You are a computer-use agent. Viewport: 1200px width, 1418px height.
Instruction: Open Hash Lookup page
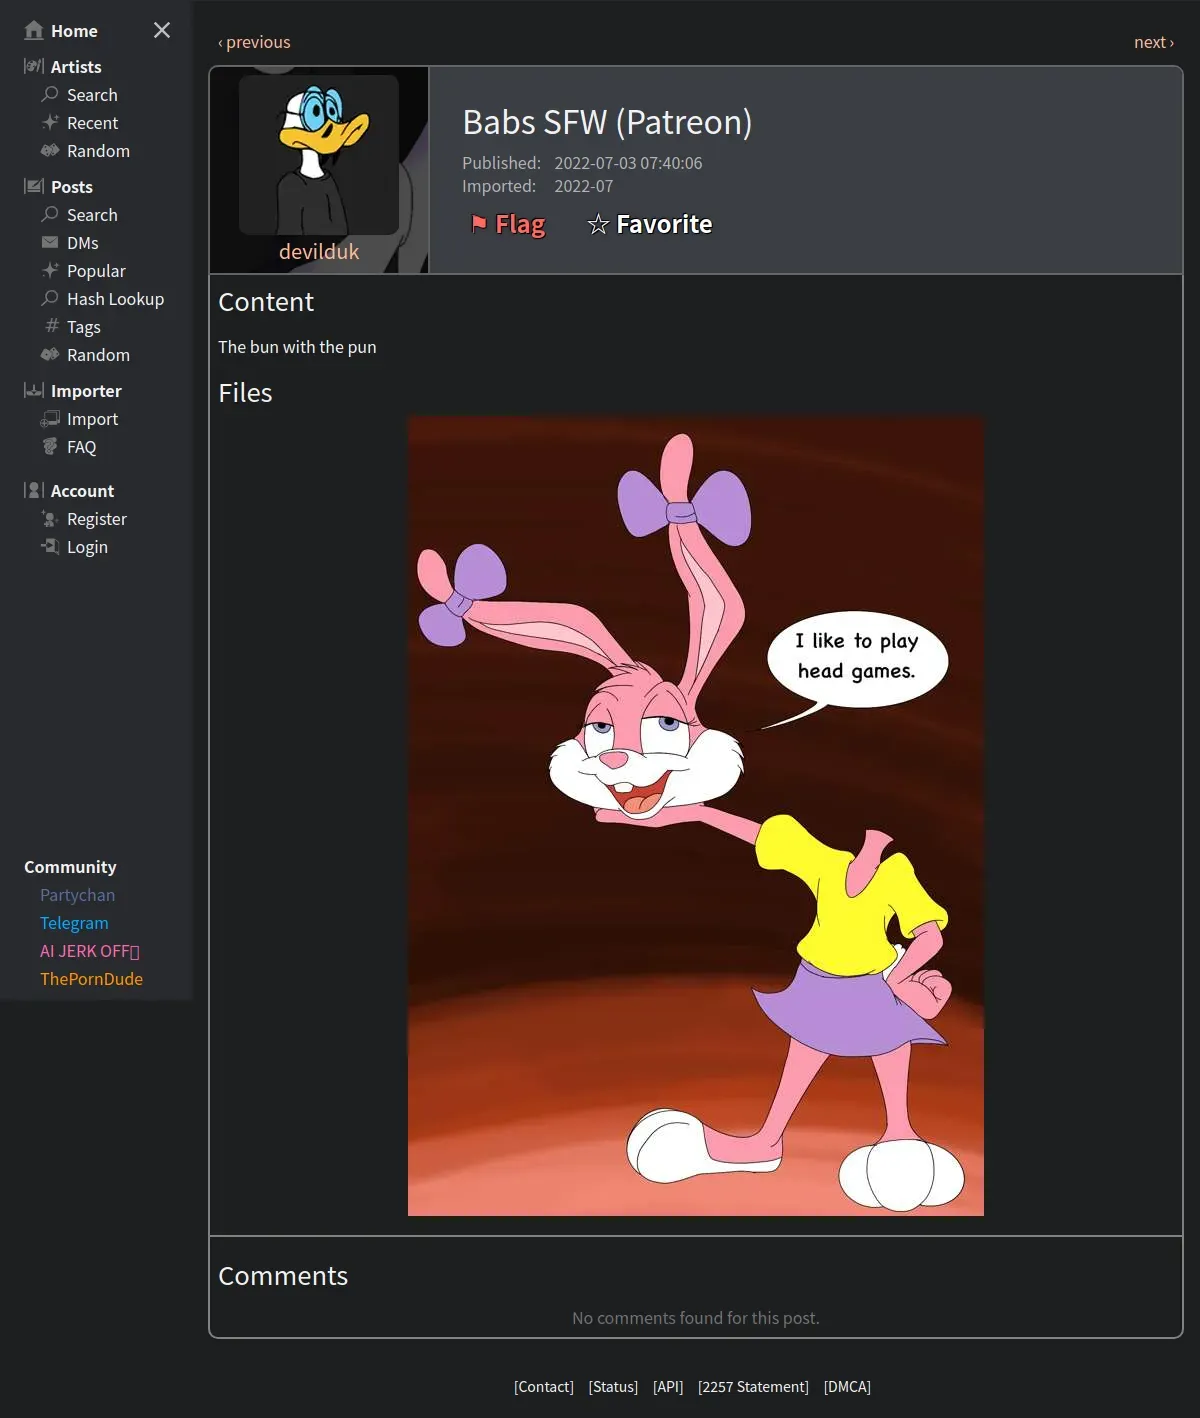[x=115, y=299]
